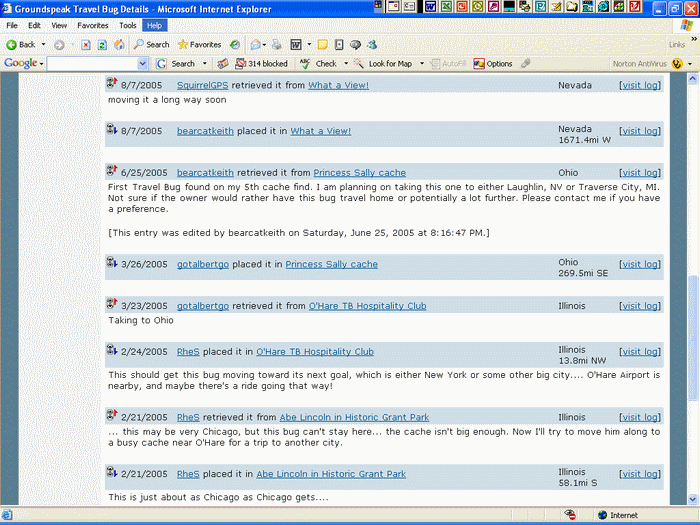Run the spell Check button
Viewport: 700px width, 525px height.
[318, 64]
